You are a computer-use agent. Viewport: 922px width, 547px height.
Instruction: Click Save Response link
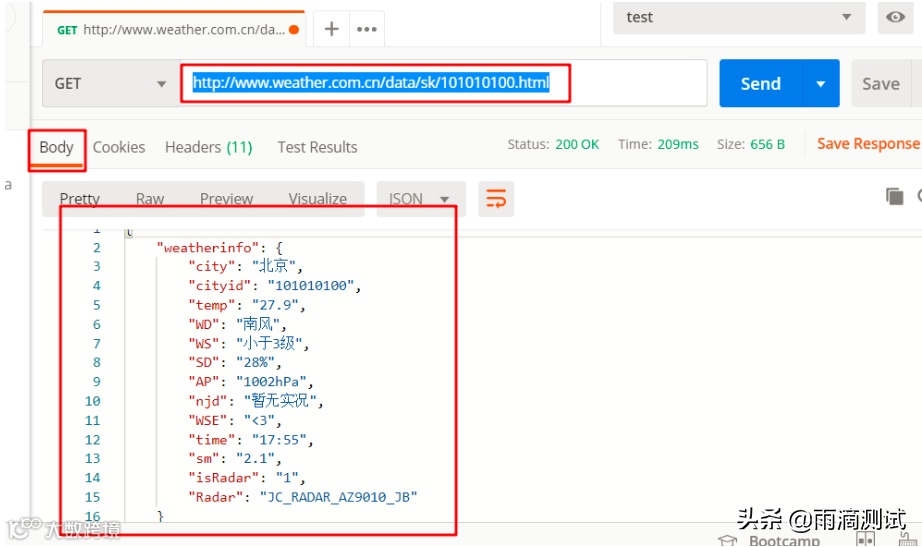tap(868, 144)
